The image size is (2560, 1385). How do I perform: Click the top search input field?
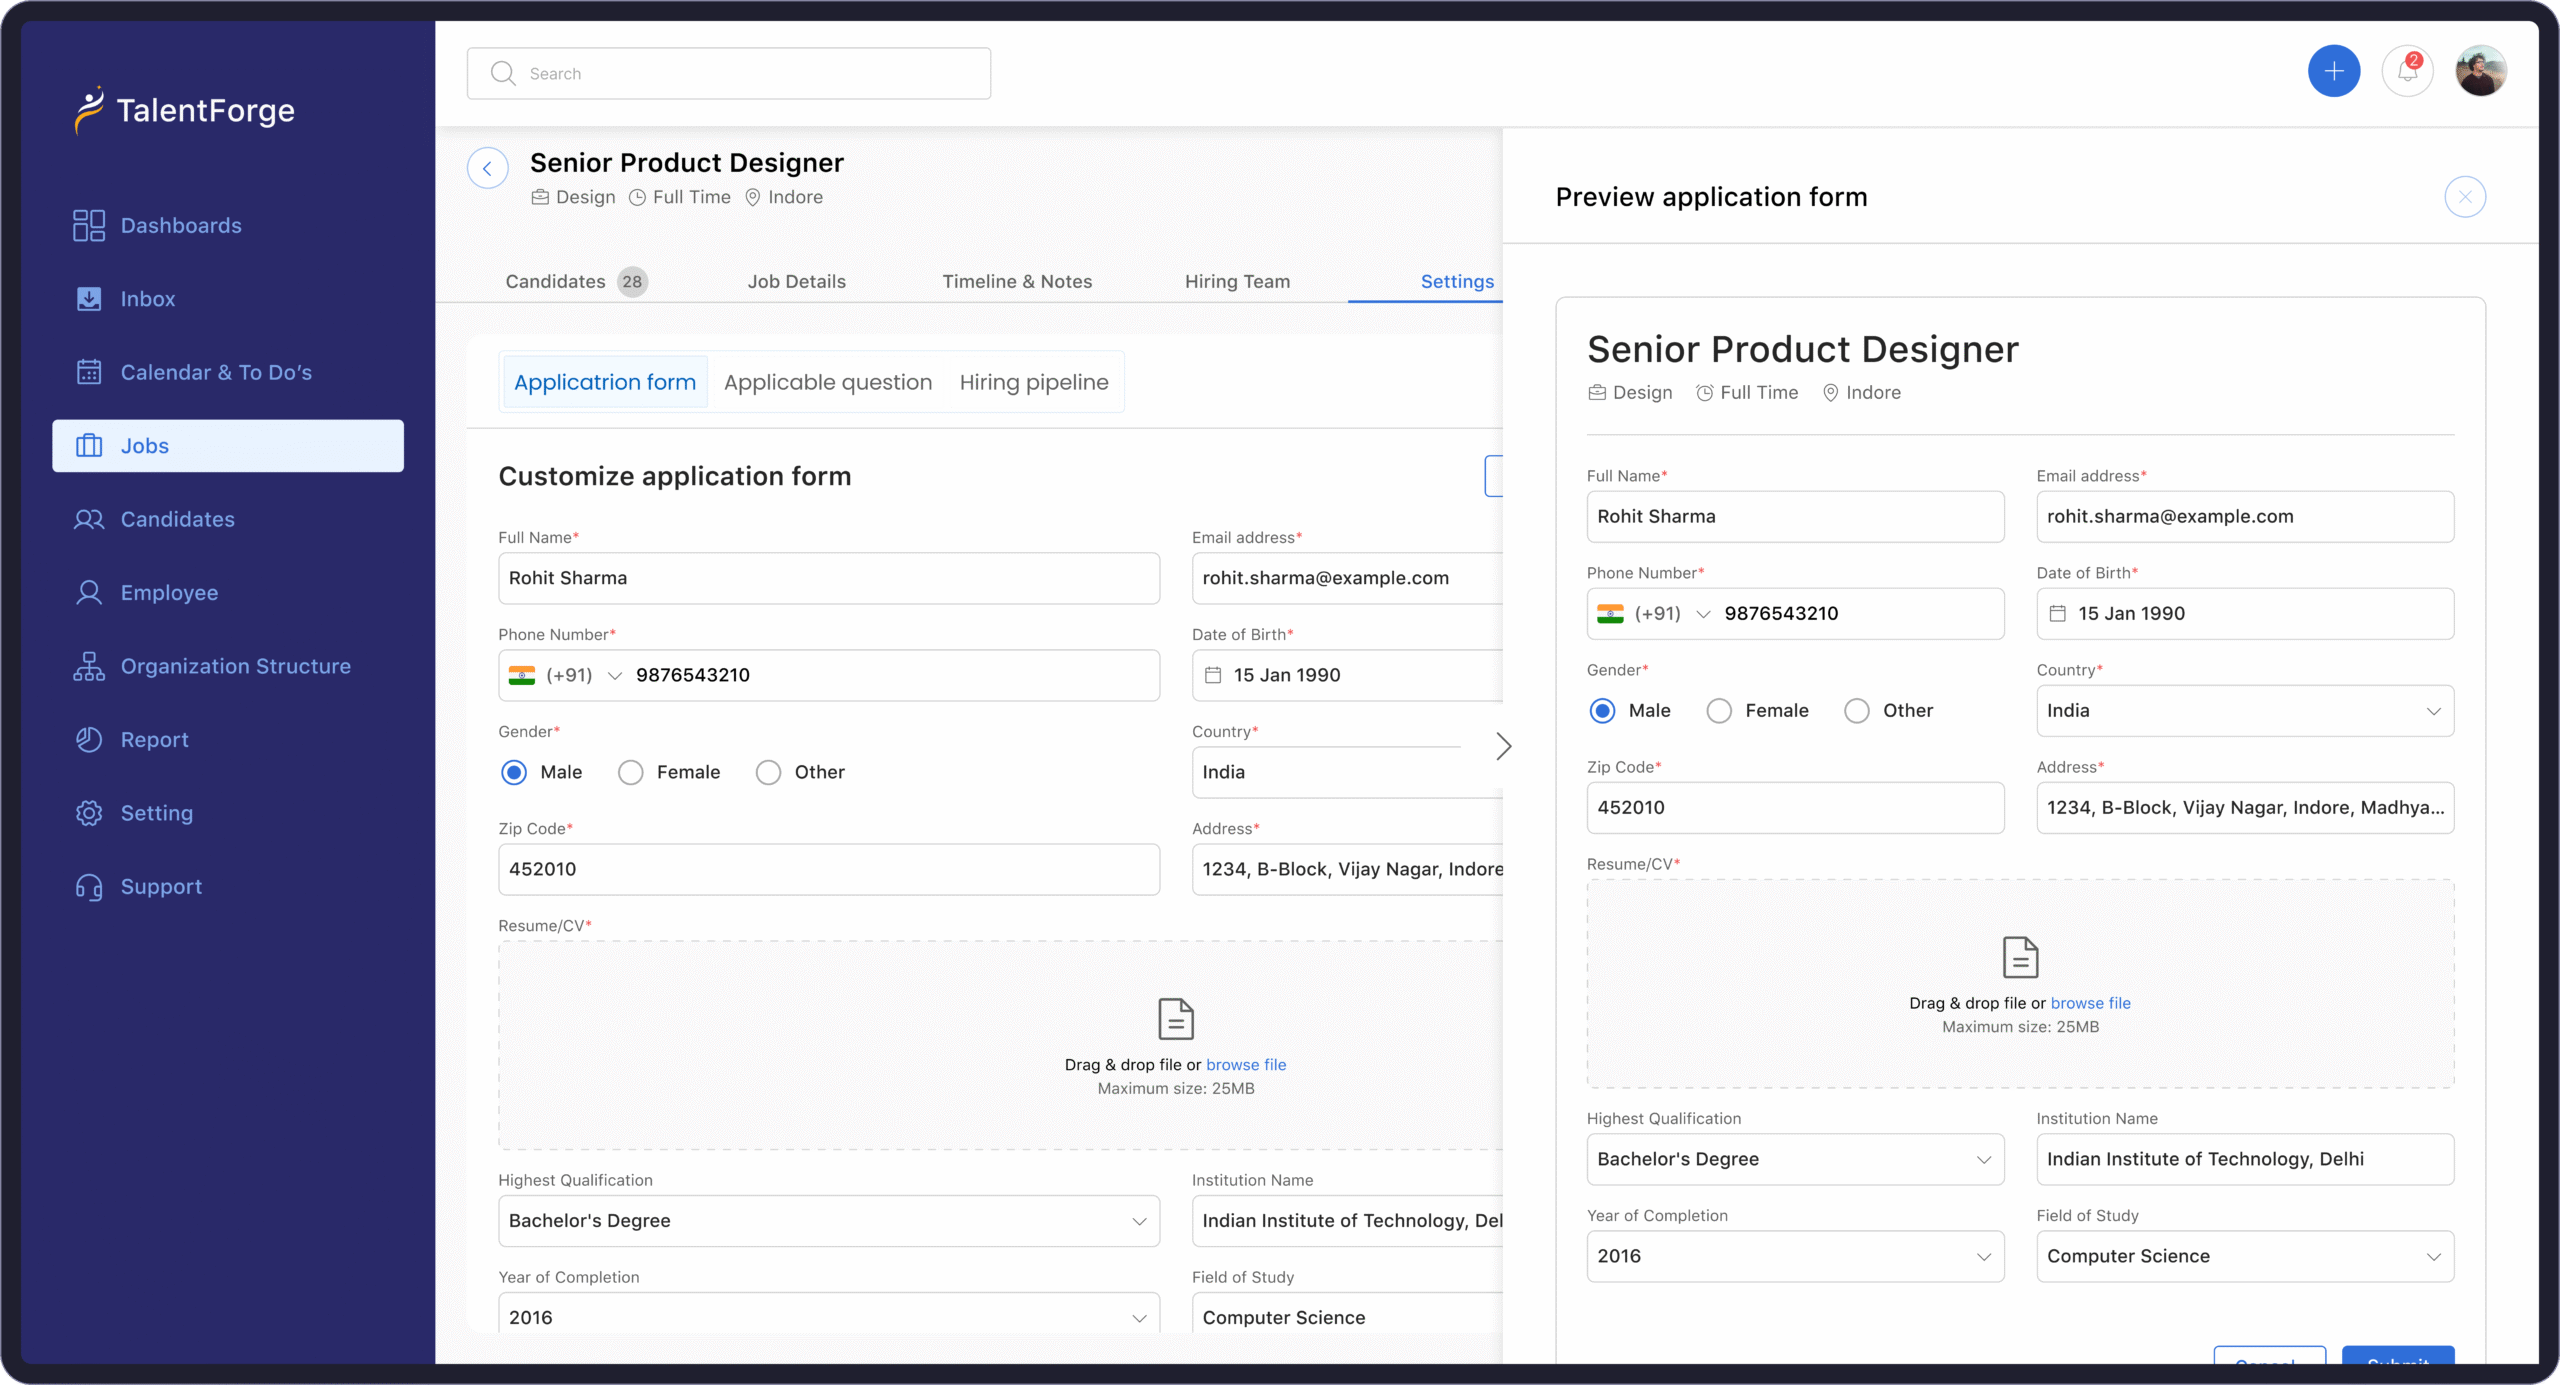pyautogui.click(x=729, y=73)
